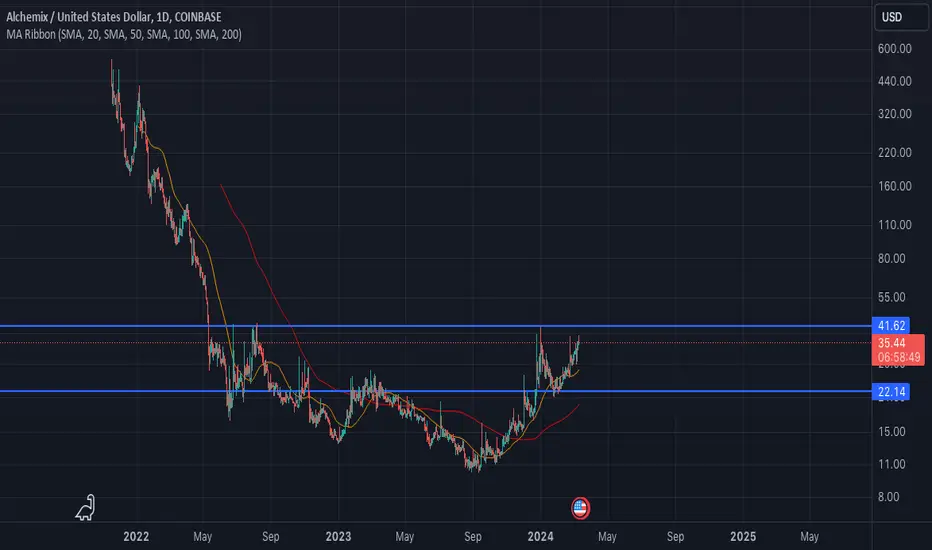Click the 2025 time axis label
The image size is (932, 550).
[743, 536]
